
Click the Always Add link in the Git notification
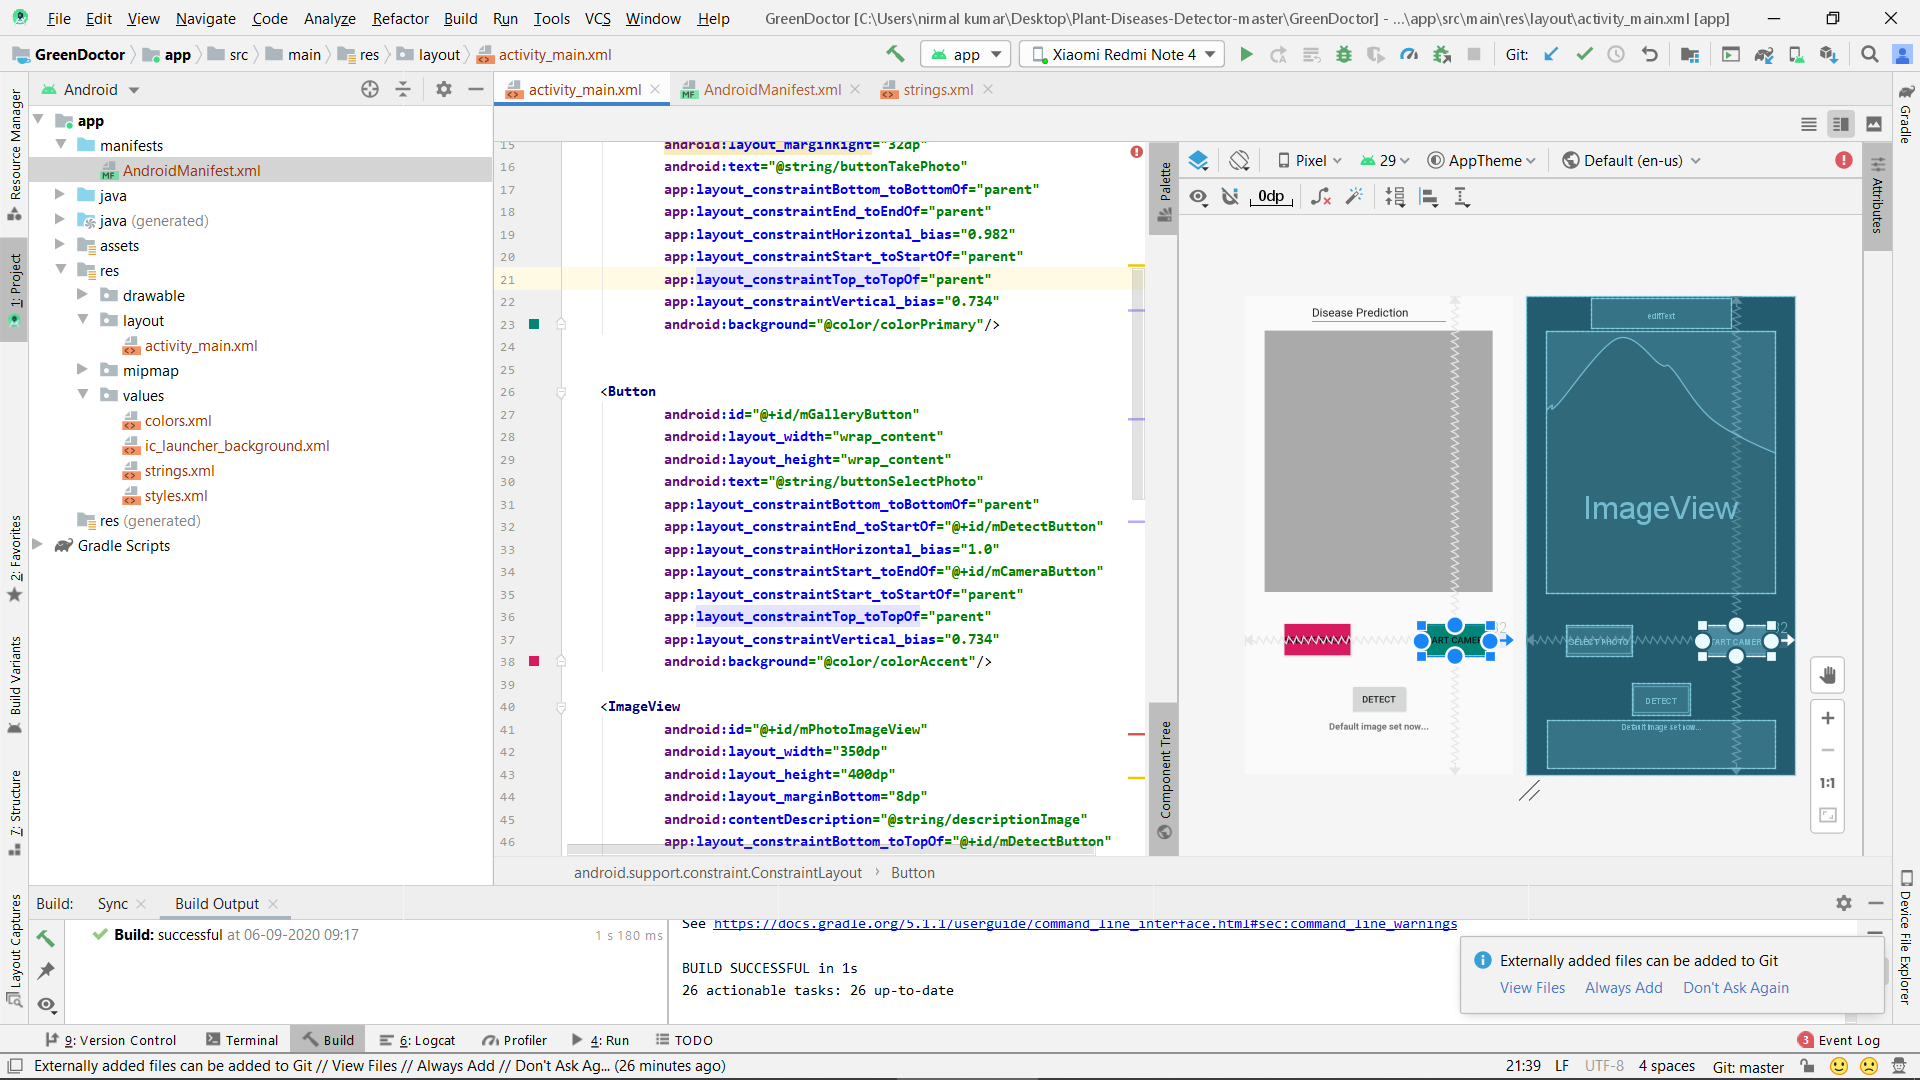coord(1623,987)
